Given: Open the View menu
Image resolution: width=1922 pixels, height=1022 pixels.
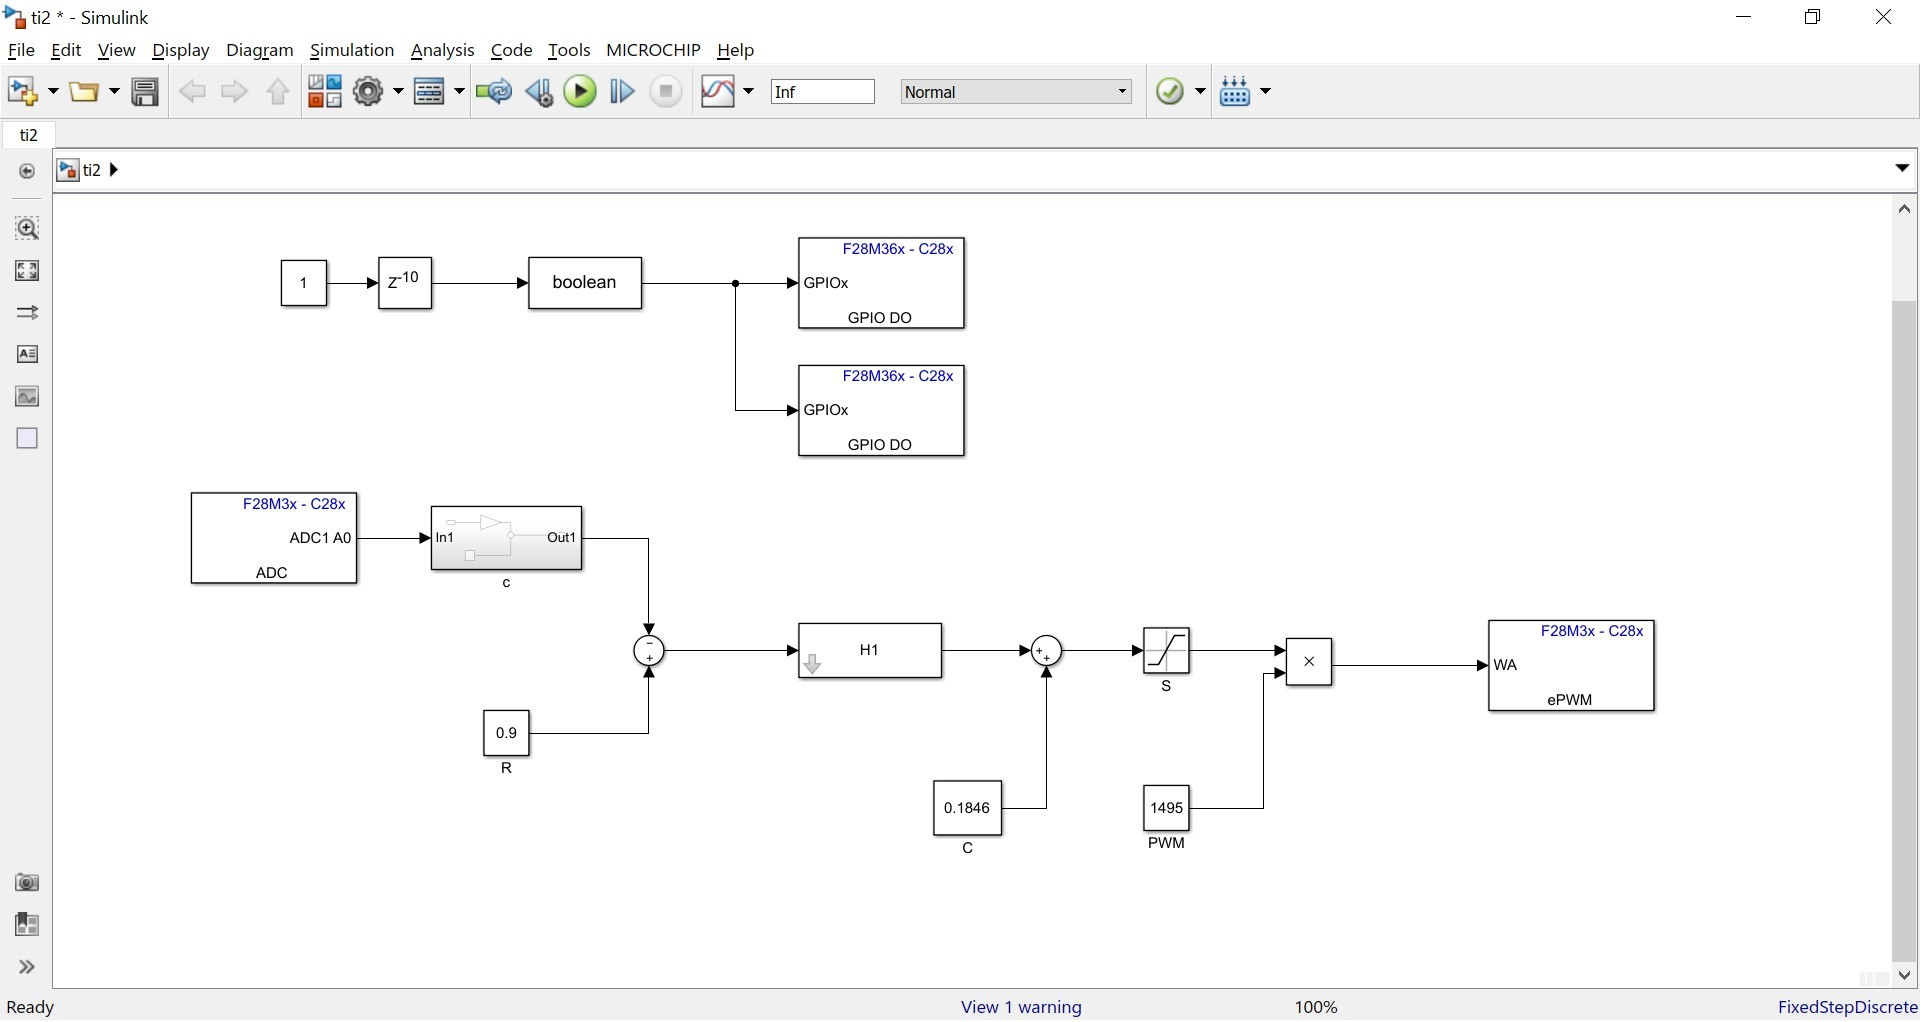Looking at the screenshot, I should click(116, 50).
